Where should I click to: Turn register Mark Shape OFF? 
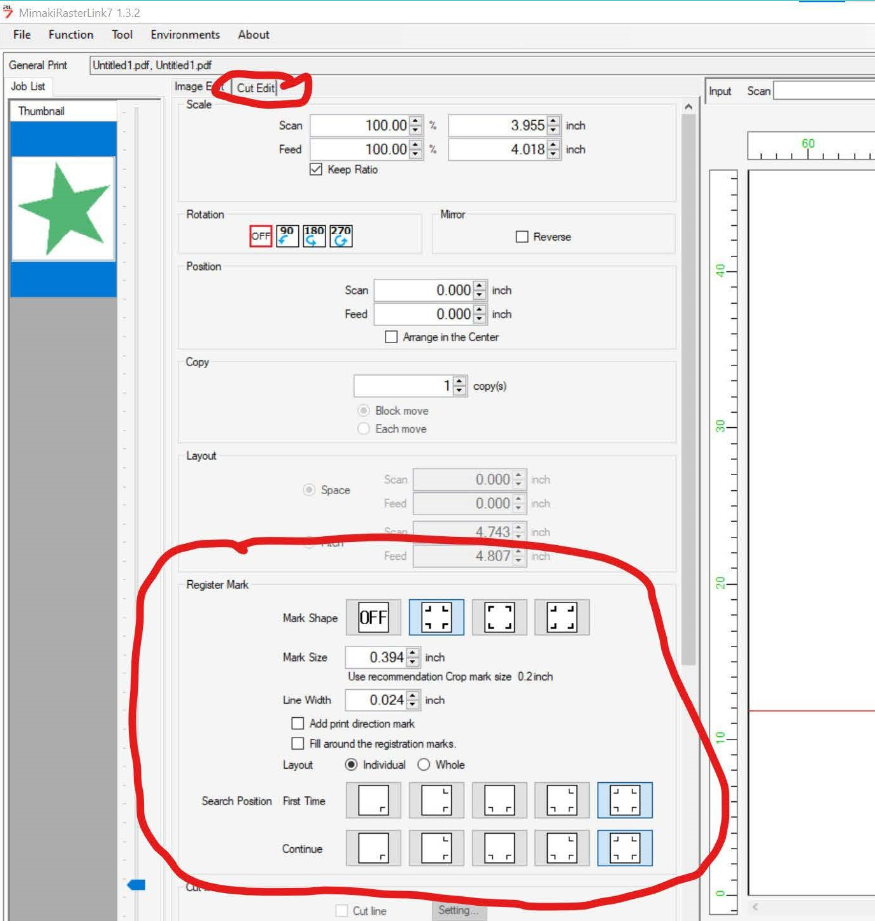373,617
